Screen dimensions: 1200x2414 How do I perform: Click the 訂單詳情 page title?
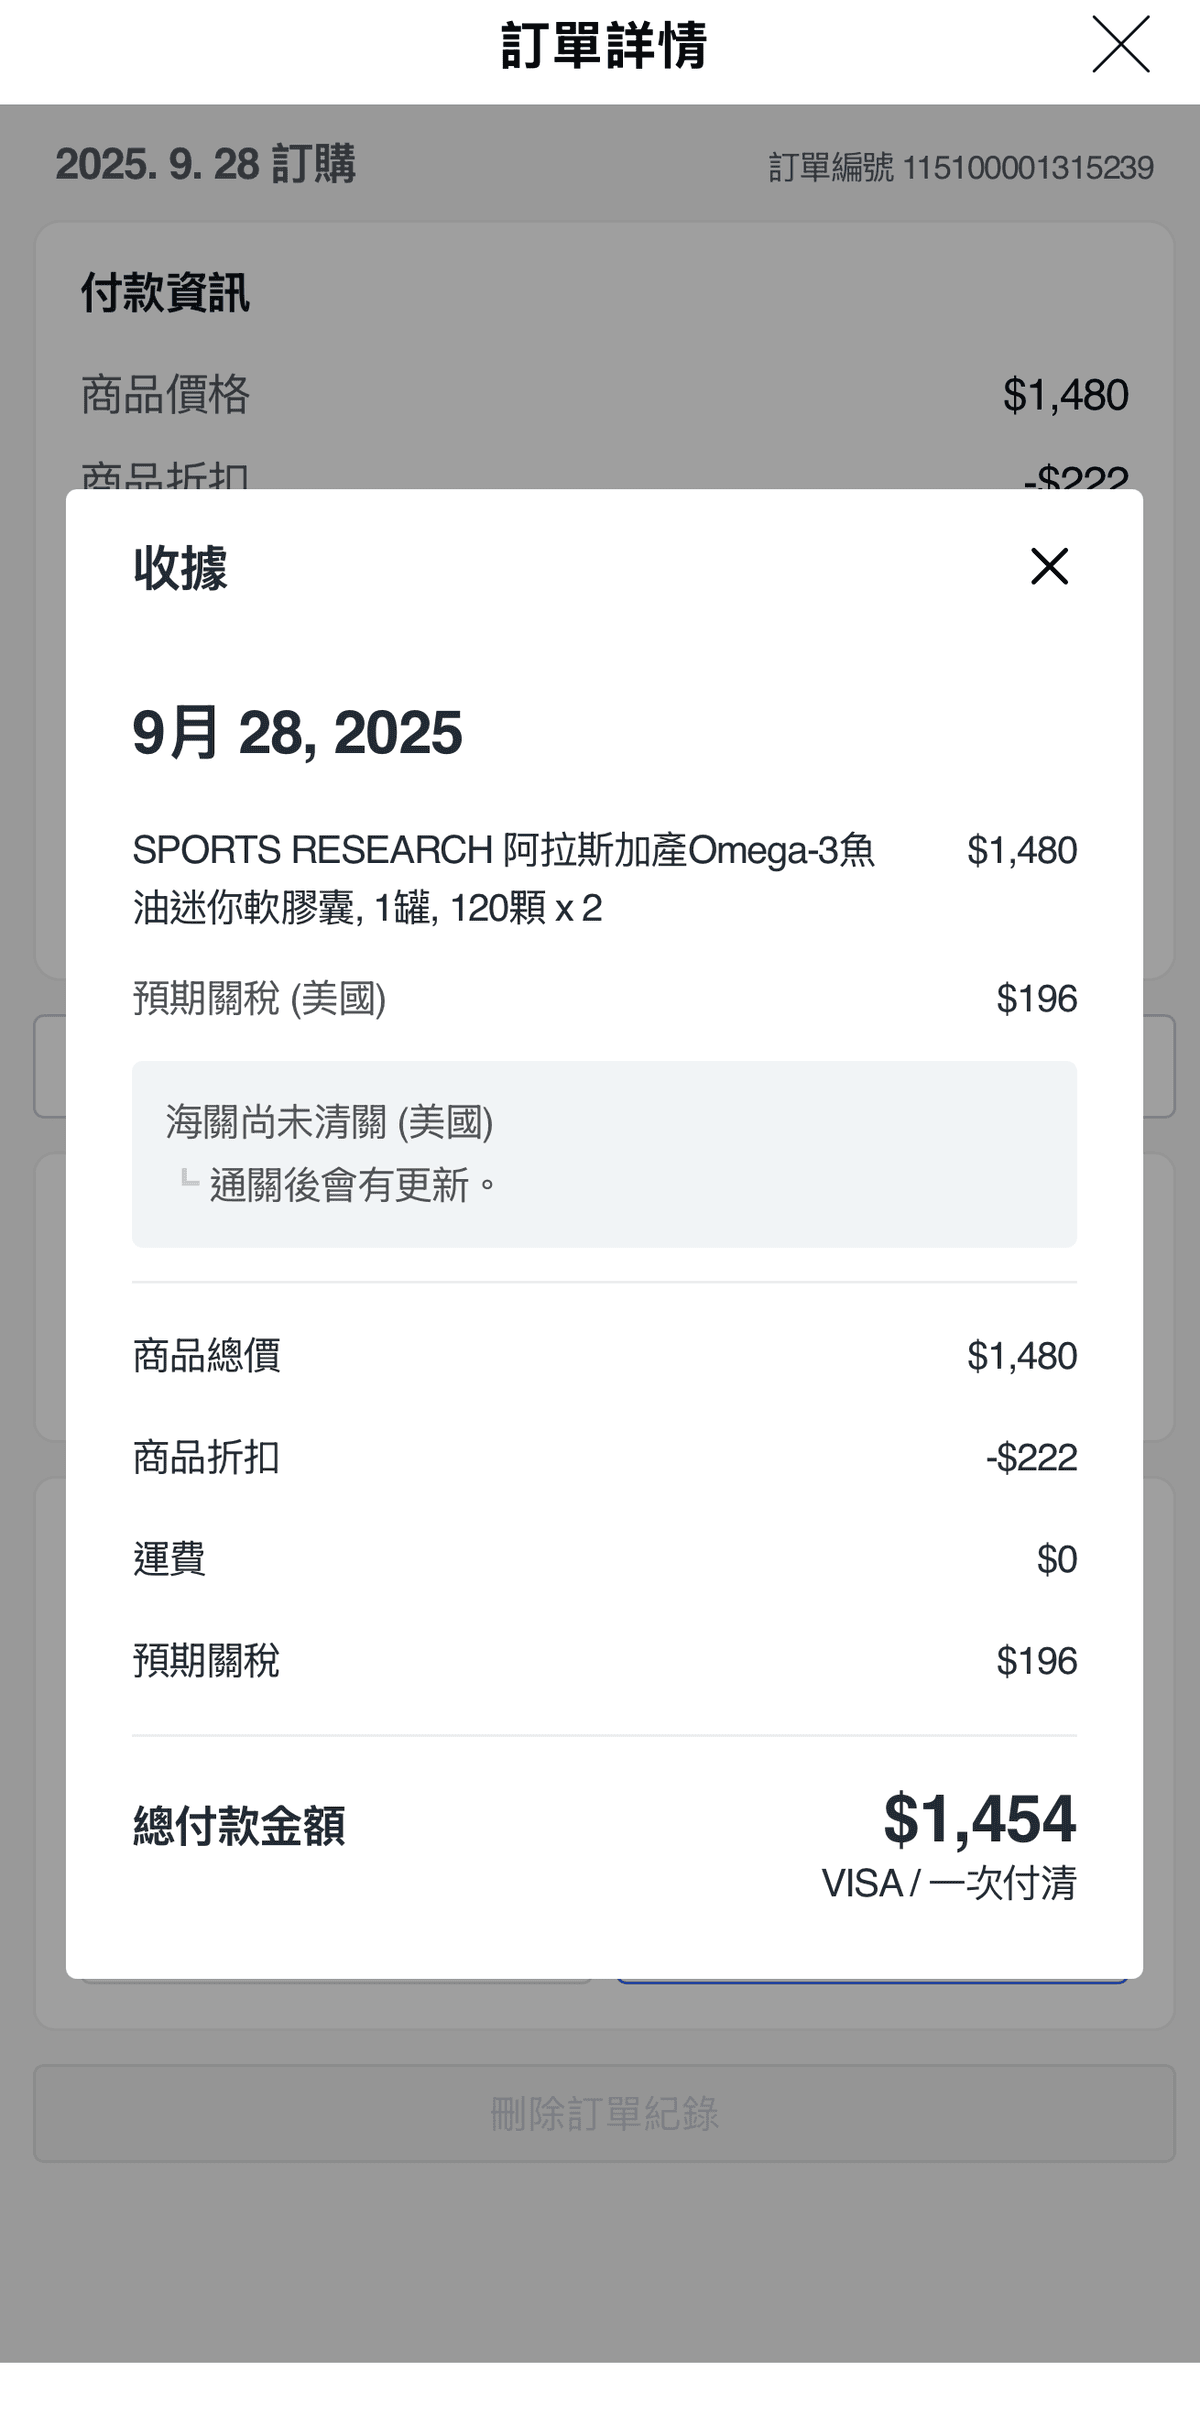point(604,46)
